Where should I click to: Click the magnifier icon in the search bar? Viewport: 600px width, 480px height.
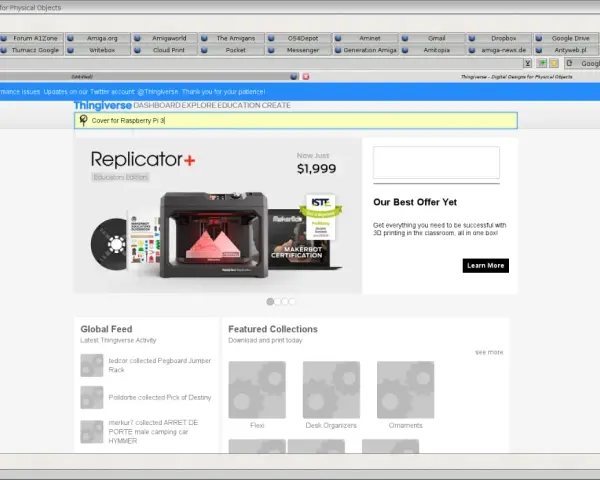tap(83, 120)
